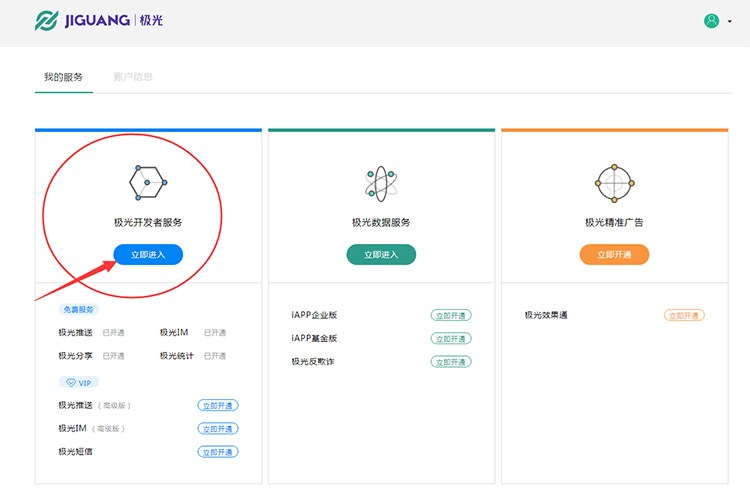This screenshot has width=750, height=494.
Task: Enter 极光开发者服务 with blue 立即进入 button
Action: click(148, 254)
